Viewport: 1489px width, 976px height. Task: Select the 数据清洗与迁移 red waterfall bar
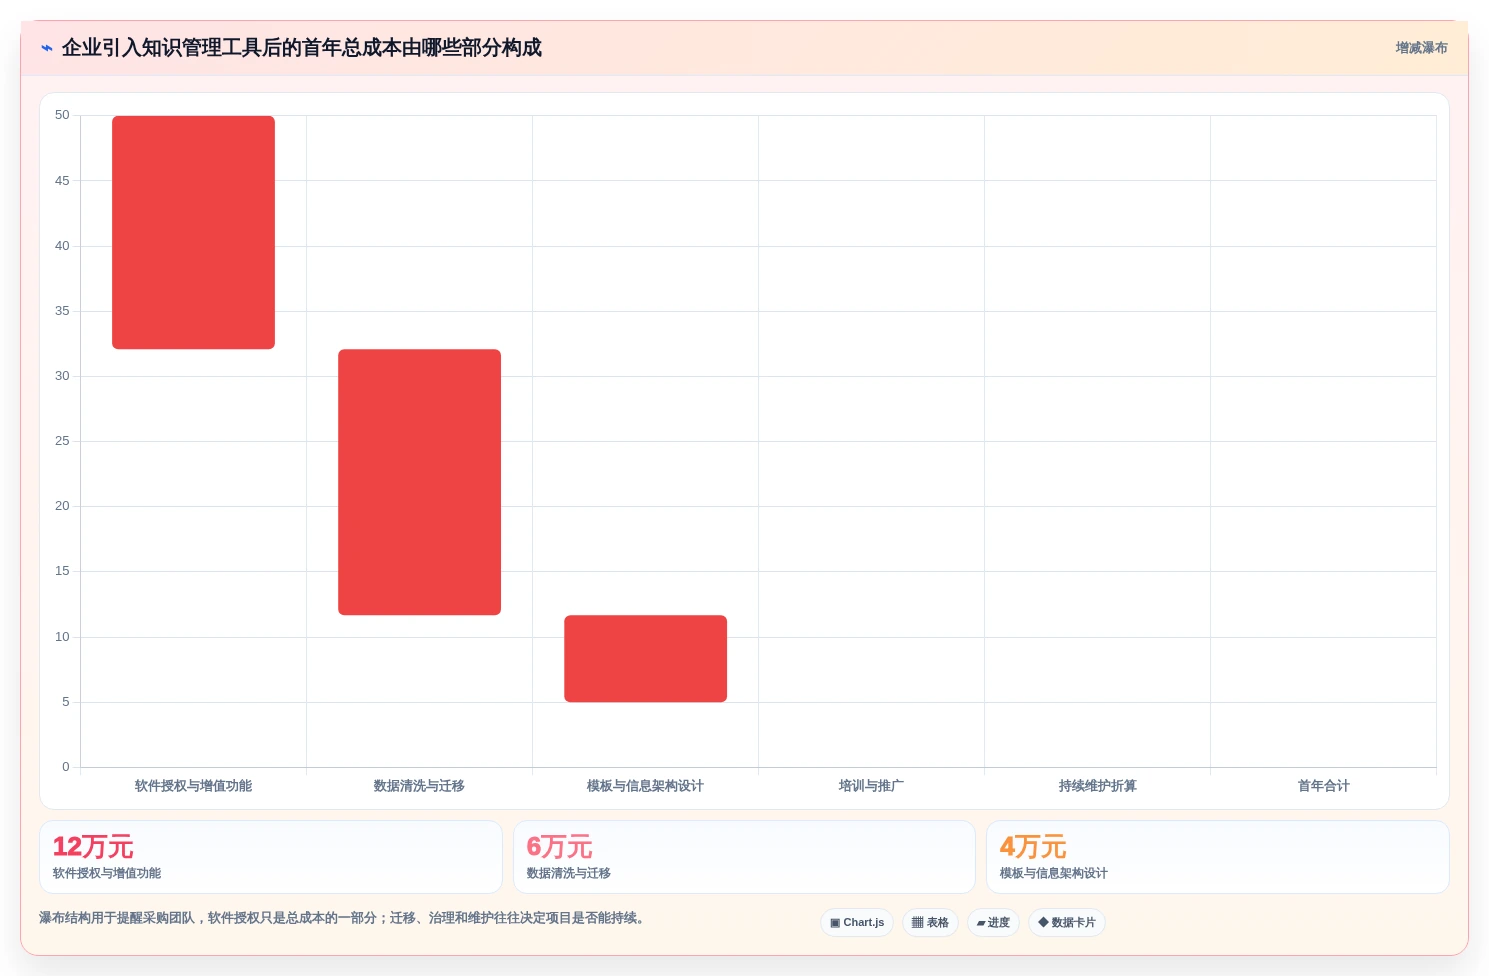[x=419, y=482]
